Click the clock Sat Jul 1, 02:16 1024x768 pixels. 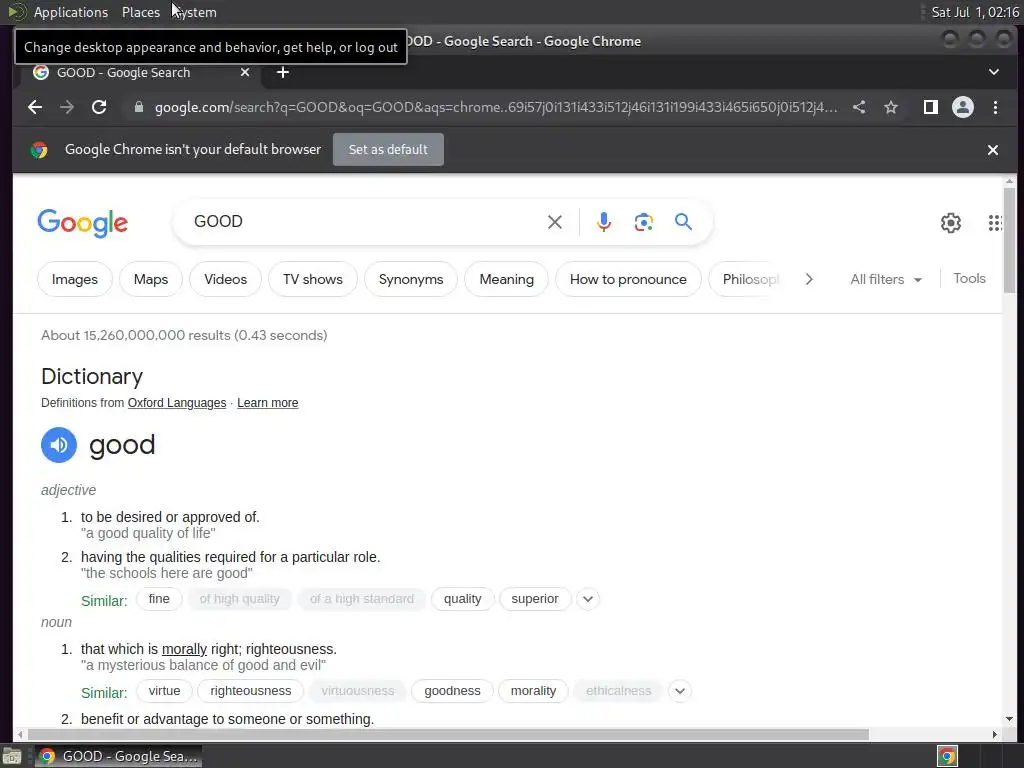pyautogui.click(x=974, y=12)
